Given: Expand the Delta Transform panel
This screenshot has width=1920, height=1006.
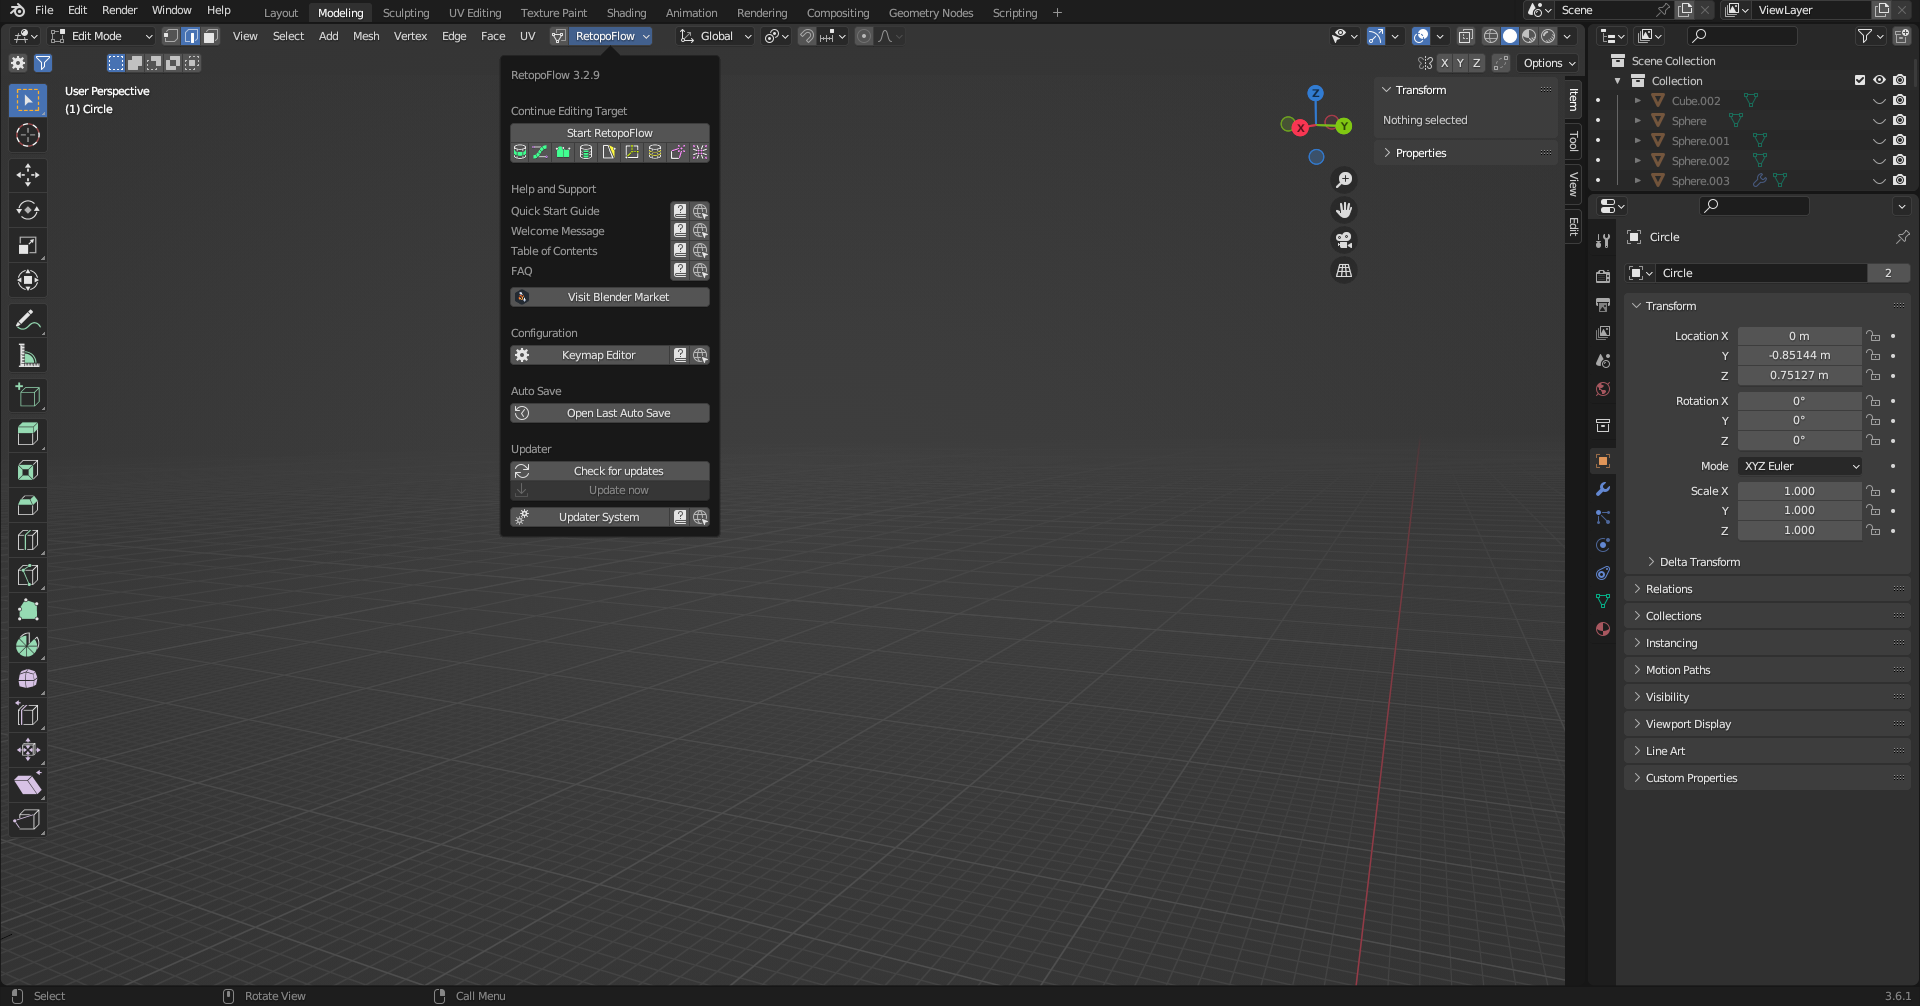Looking at the screenshot, I should click(1699, 562).
